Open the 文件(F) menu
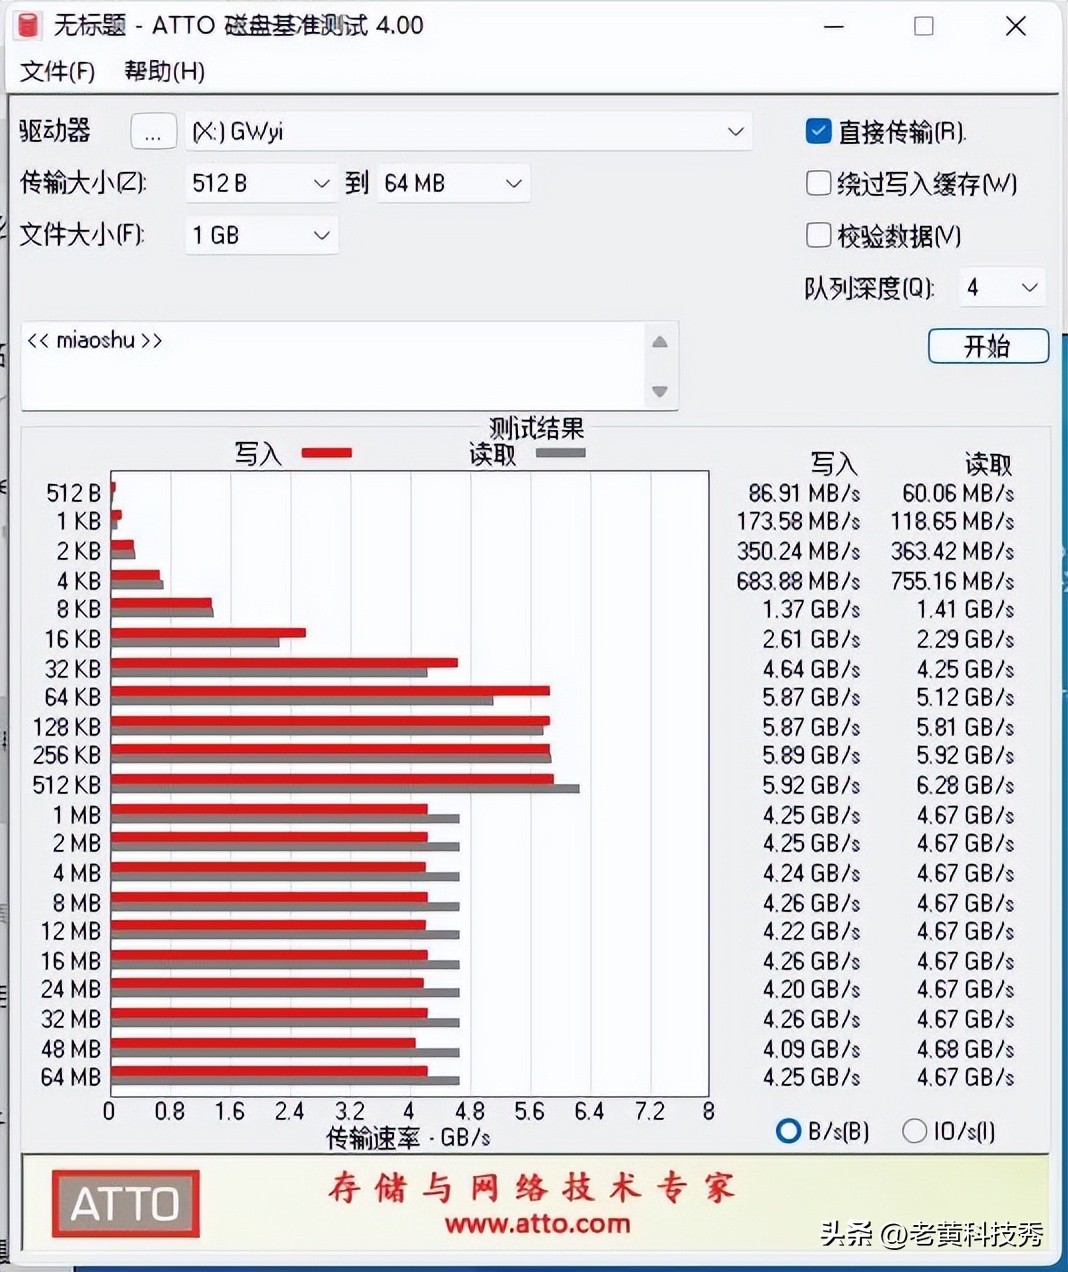The height and width of the screenshot is (1272, 1068). (57, 72)
